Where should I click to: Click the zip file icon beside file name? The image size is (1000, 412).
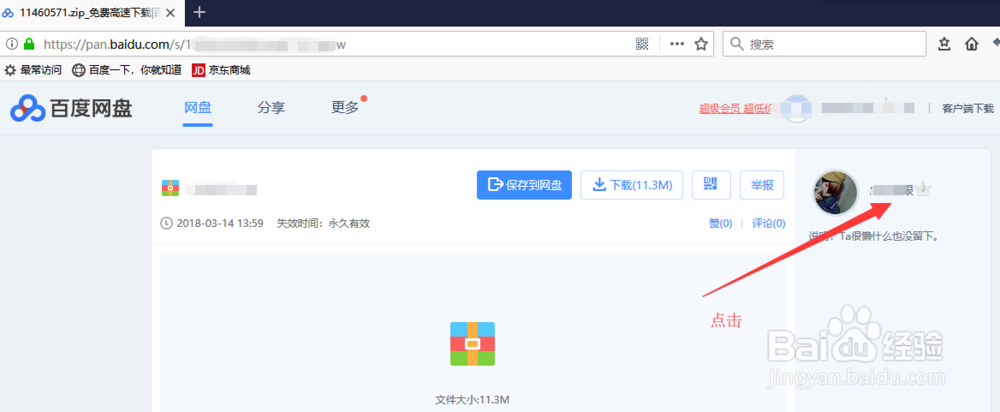(170, 188)
